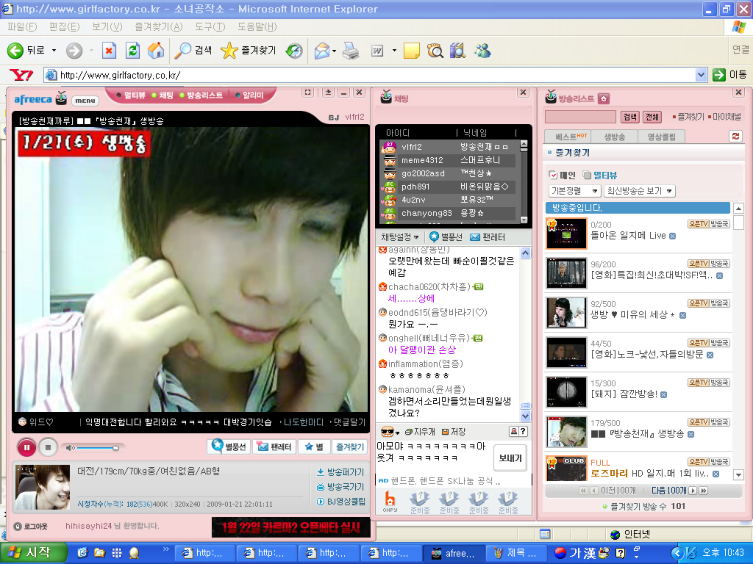Image resolution: width=753 pixels, height=564 pixels.
Task: Click the 별풍선 balloon gift button
Action: 229,446
